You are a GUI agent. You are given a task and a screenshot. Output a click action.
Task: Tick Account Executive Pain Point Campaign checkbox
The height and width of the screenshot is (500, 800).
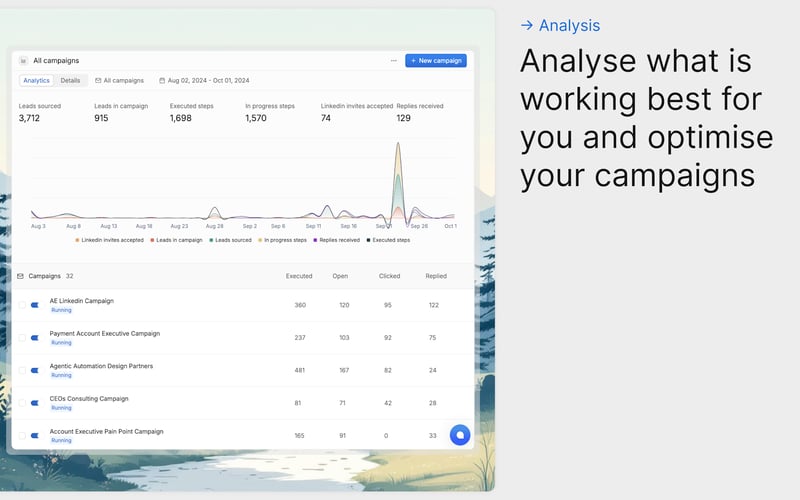click(x=22, y=436)
